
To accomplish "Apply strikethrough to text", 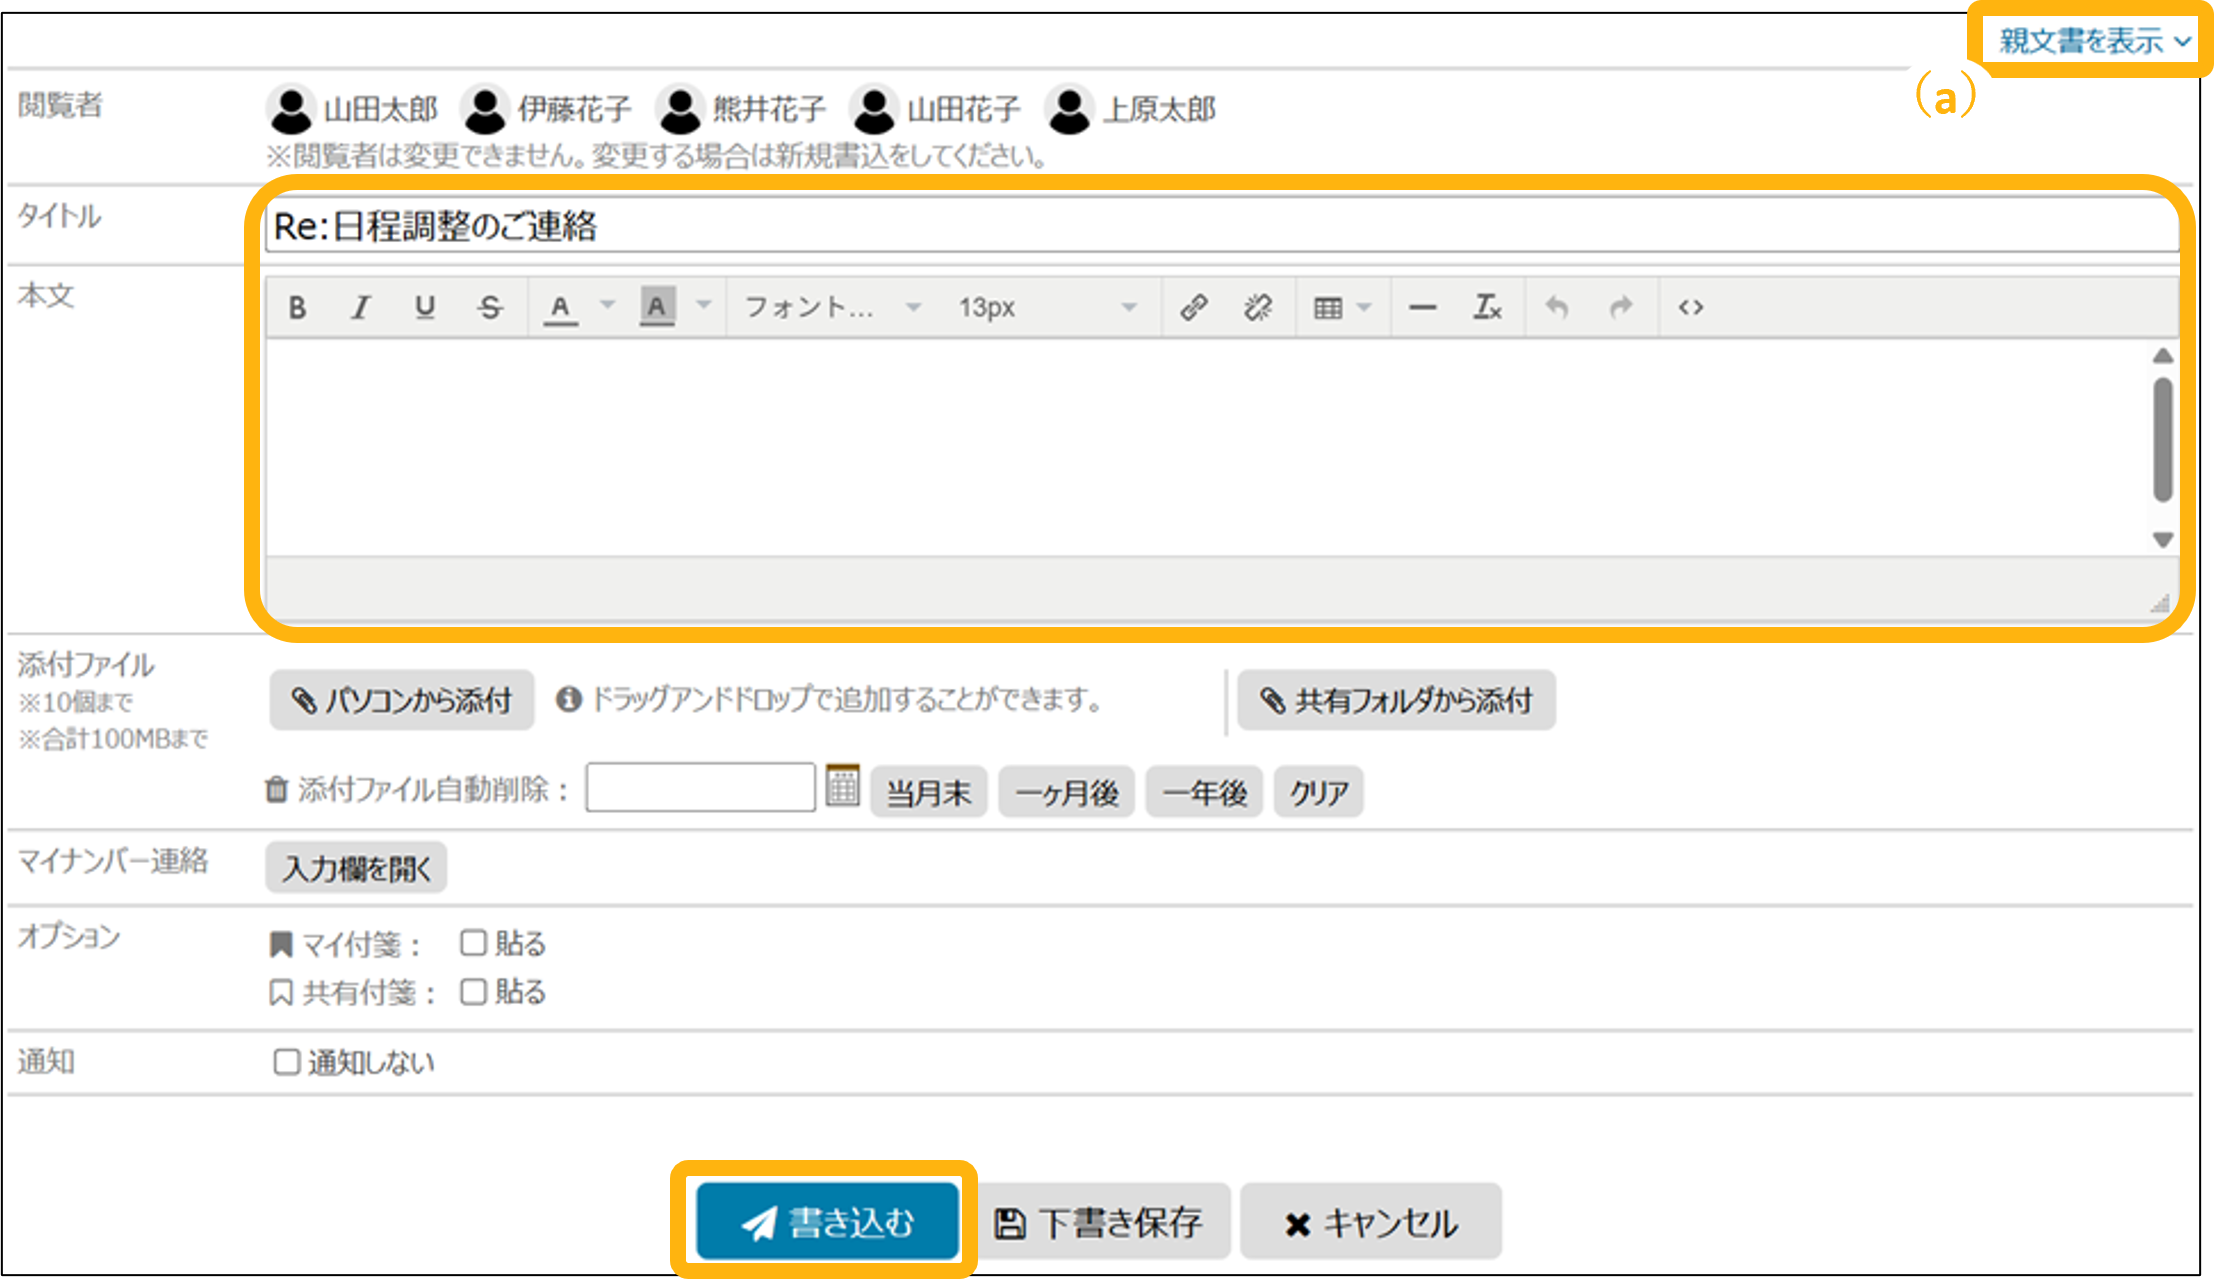I will click(489, 307).
